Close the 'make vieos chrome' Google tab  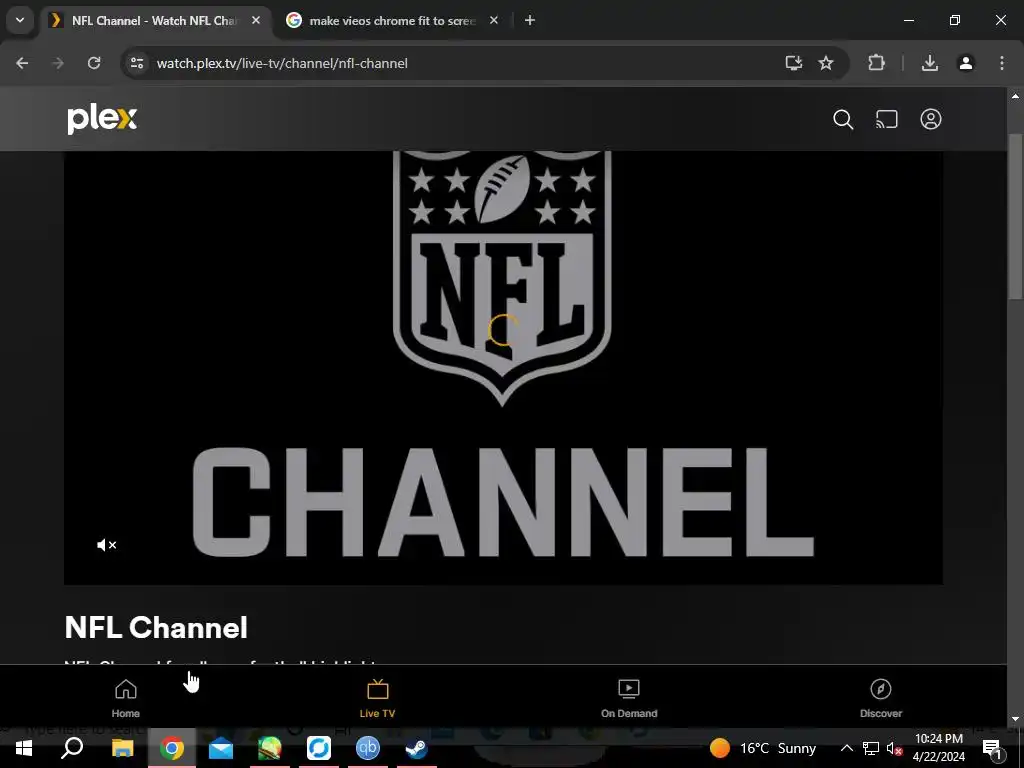494,21
